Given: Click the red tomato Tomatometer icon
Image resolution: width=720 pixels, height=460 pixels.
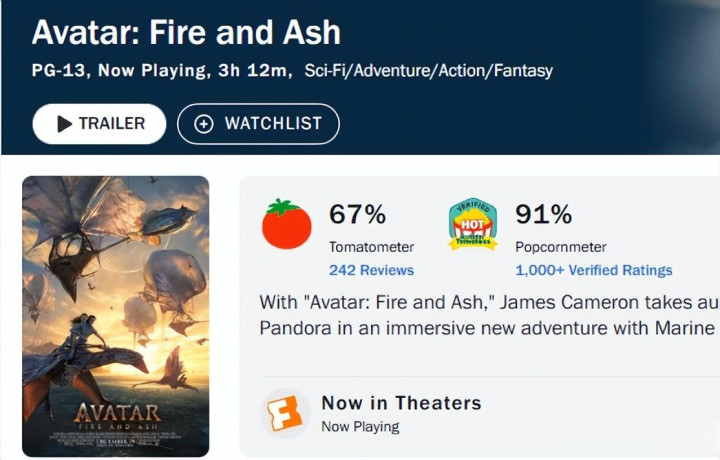Looking at the screenshot, I should coord(287,223).
